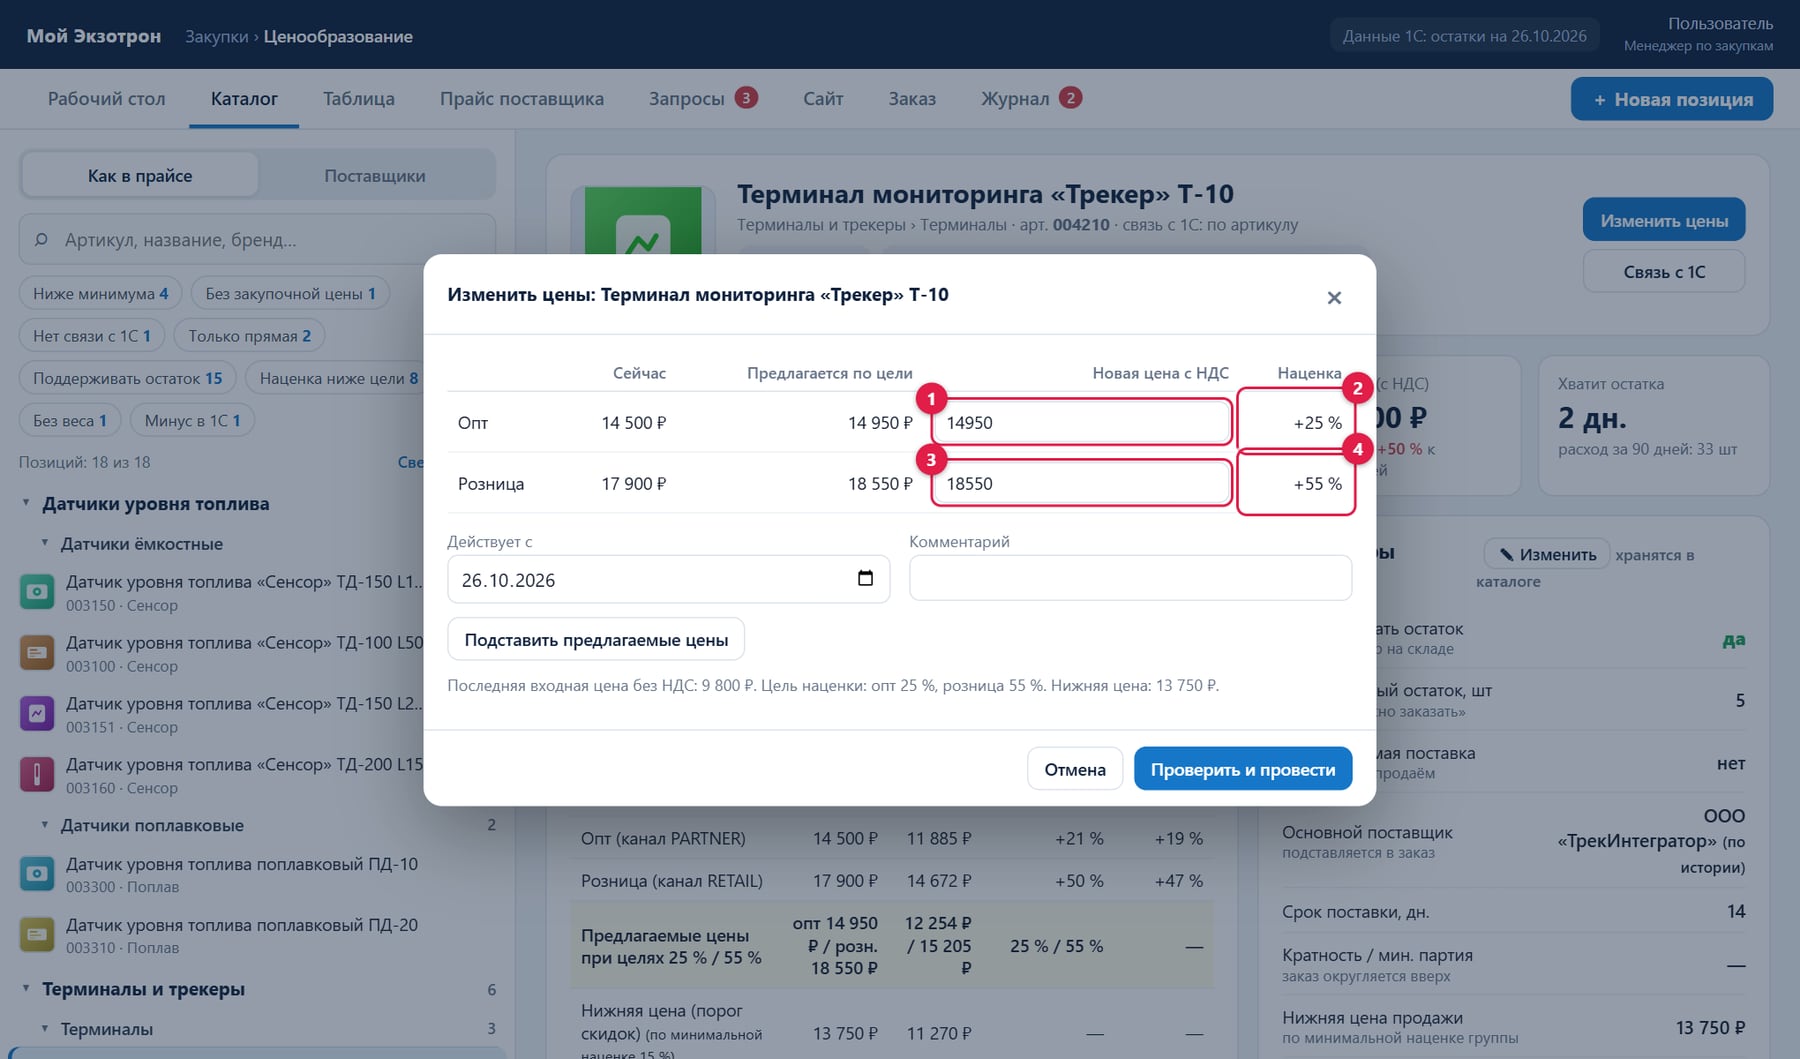The width and height of the screenshot is (1800, 1059).
Task: Toggle the Минус в 1С filter chip
Action: [192, 421]
